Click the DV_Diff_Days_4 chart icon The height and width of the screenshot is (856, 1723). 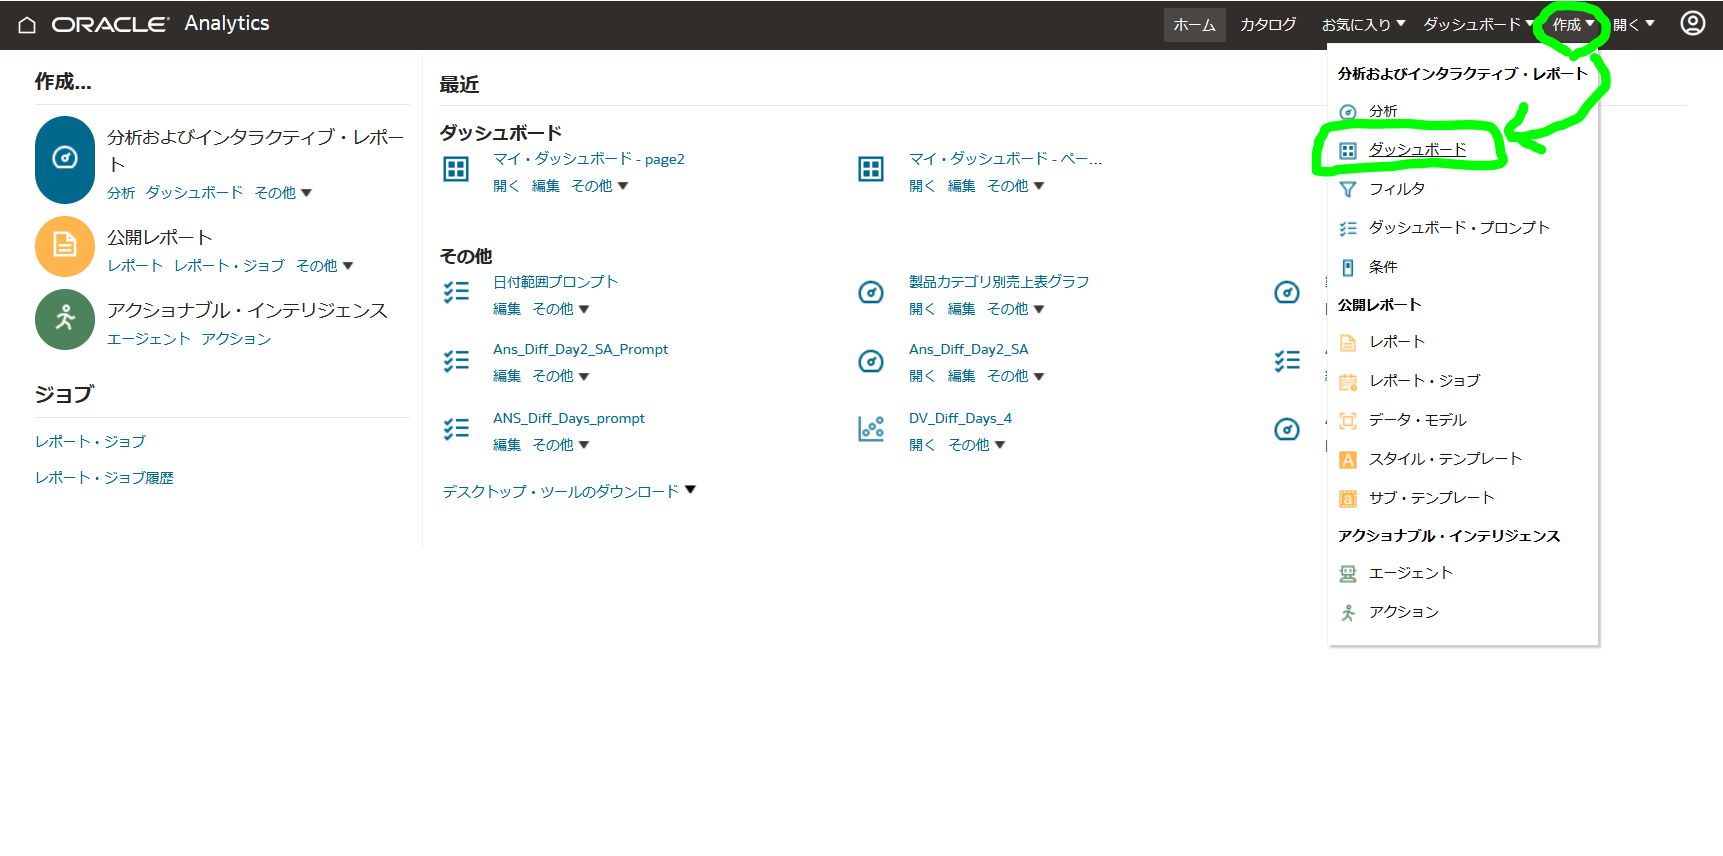point(871,429)
